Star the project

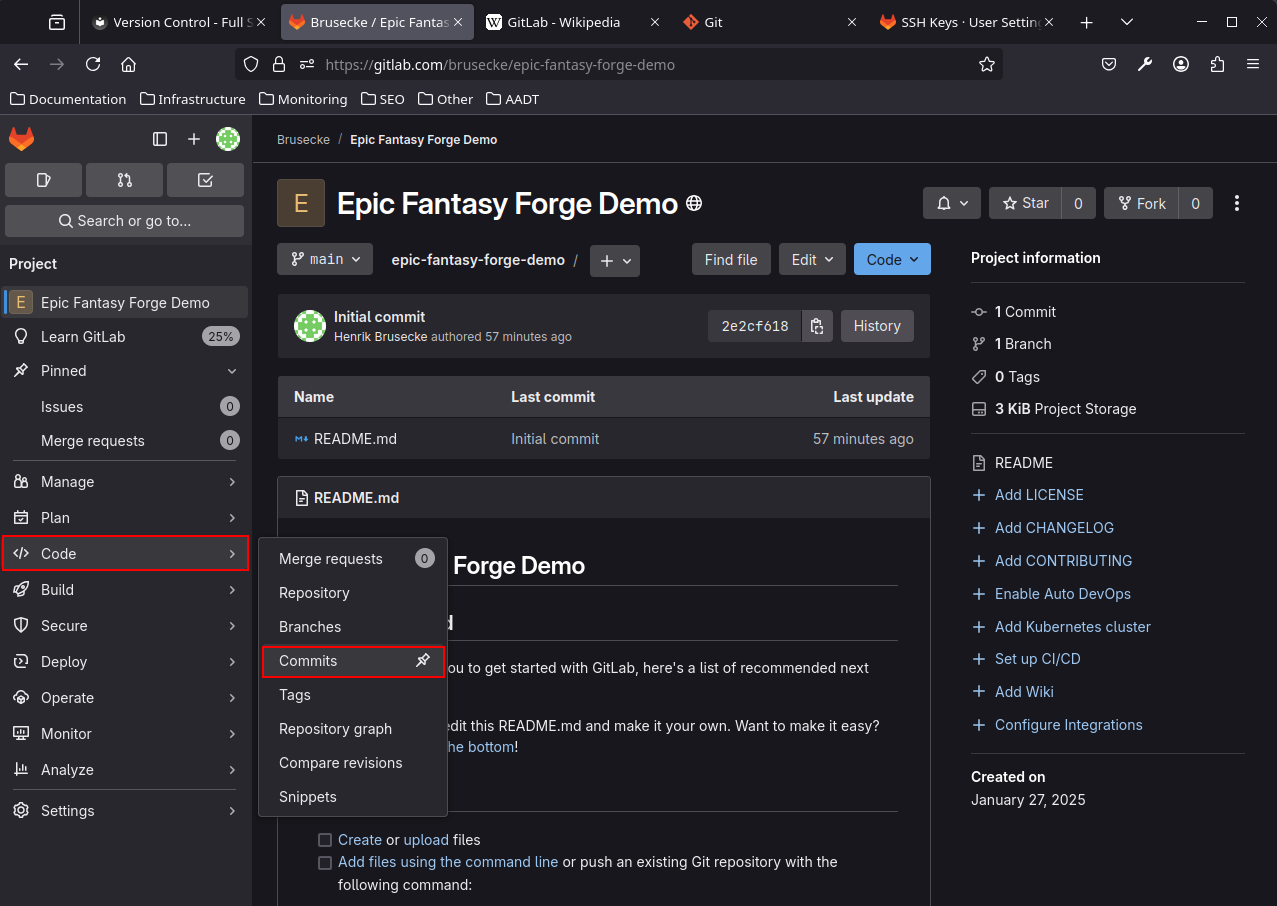click(1025, 203)
